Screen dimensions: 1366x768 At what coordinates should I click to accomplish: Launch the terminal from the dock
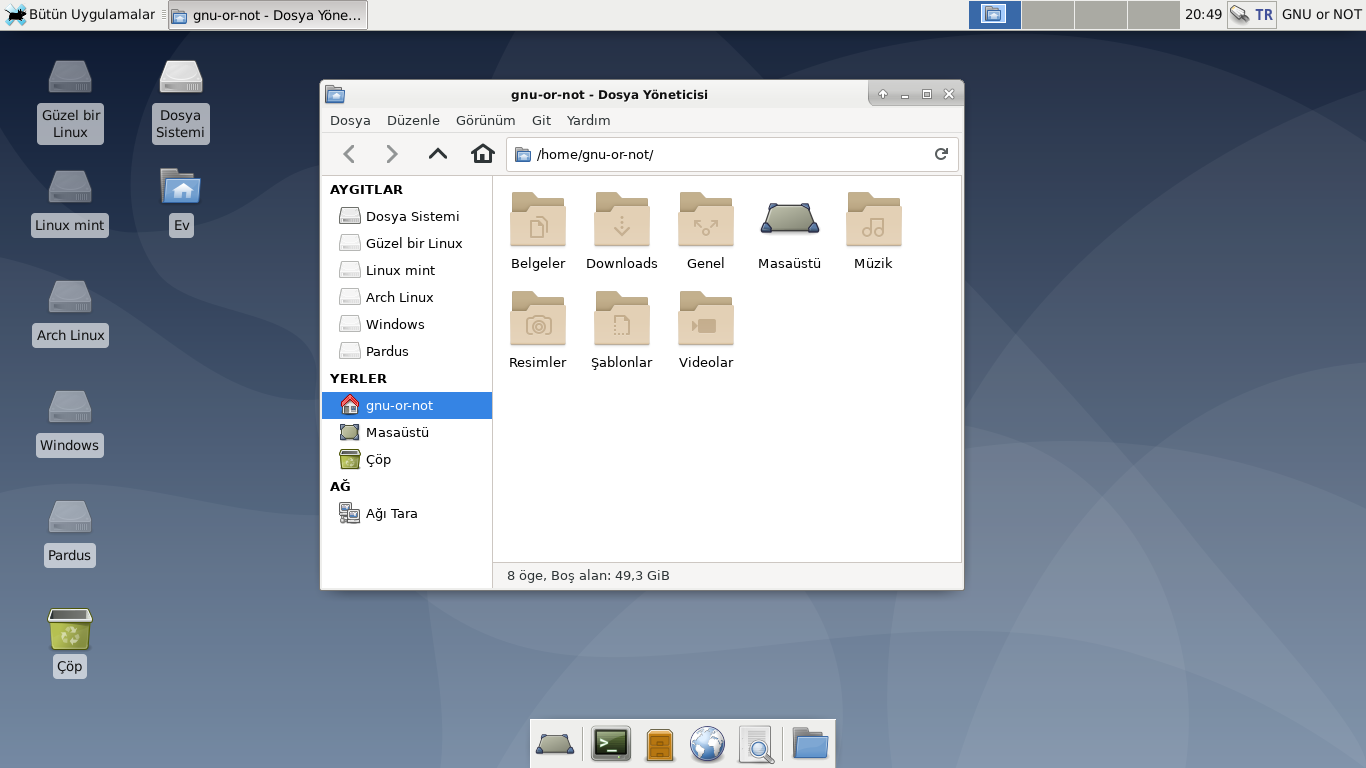pyautogui.click(x=610, y=744)
